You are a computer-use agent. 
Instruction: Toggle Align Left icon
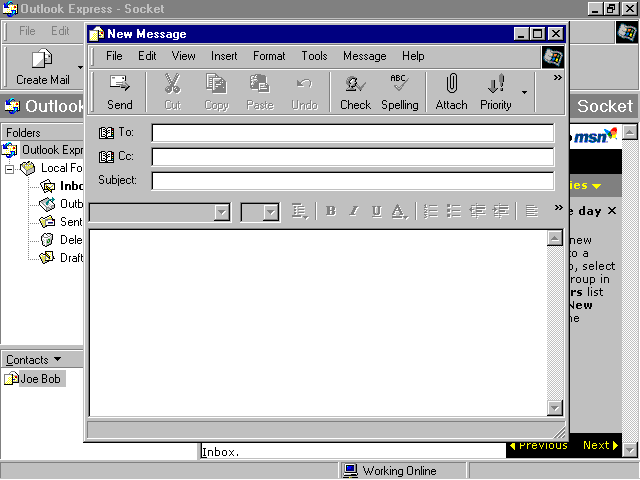531,211
